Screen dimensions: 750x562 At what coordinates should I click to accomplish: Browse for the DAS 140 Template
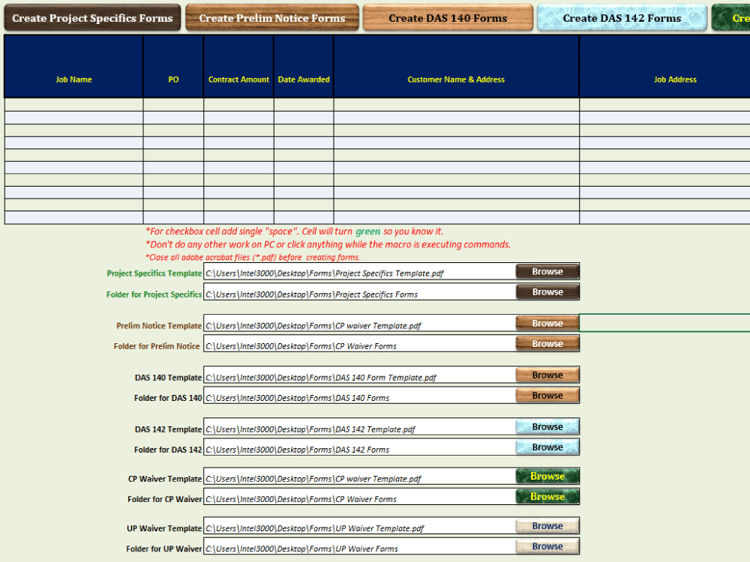(x=548, y=375)
